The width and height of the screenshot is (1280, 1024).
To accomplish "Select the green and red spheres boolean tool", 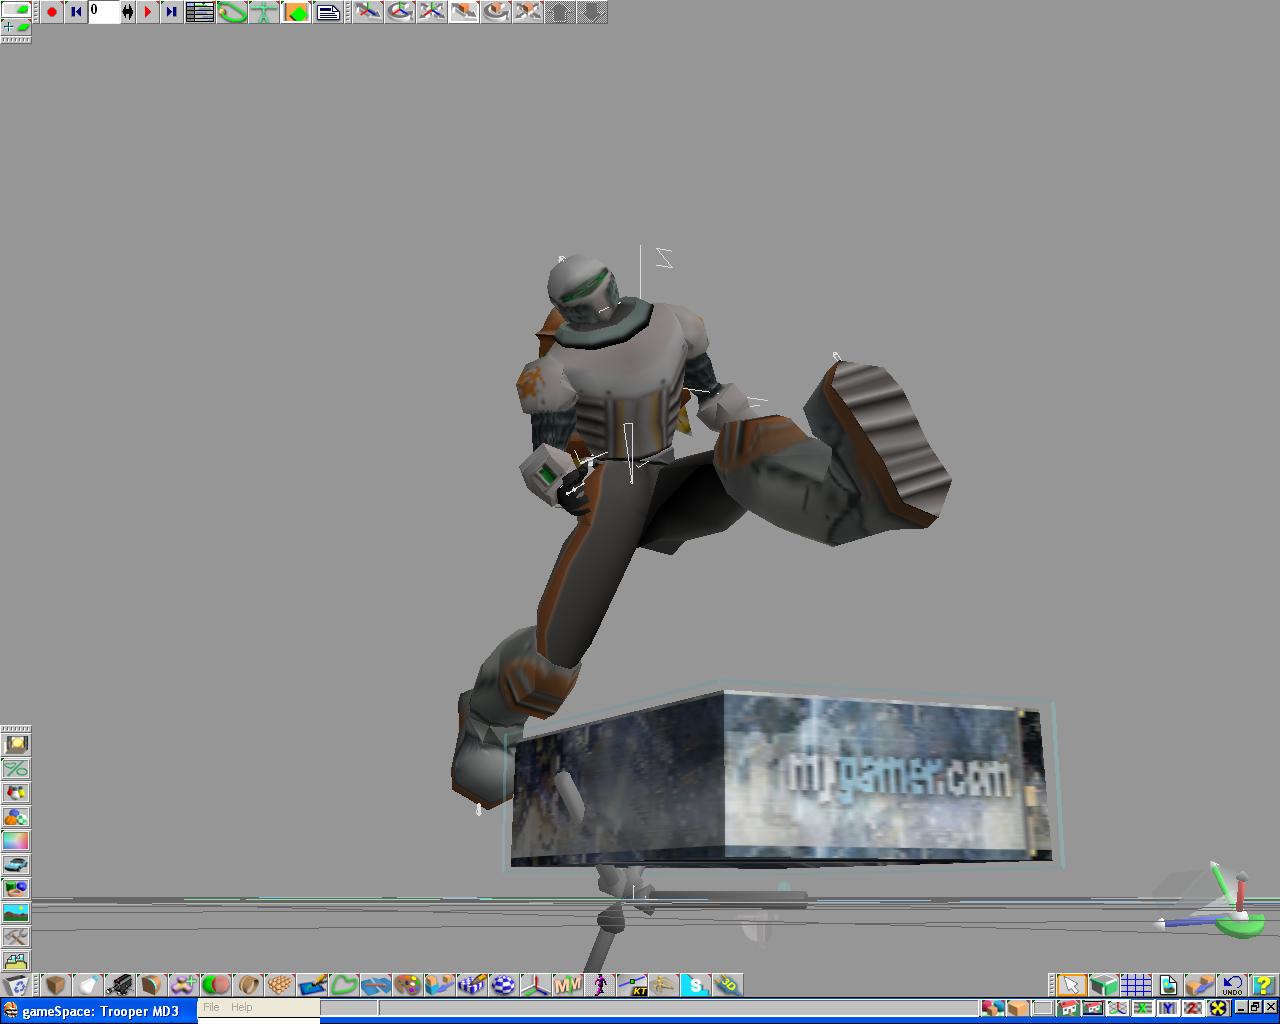I will [216, 985].
